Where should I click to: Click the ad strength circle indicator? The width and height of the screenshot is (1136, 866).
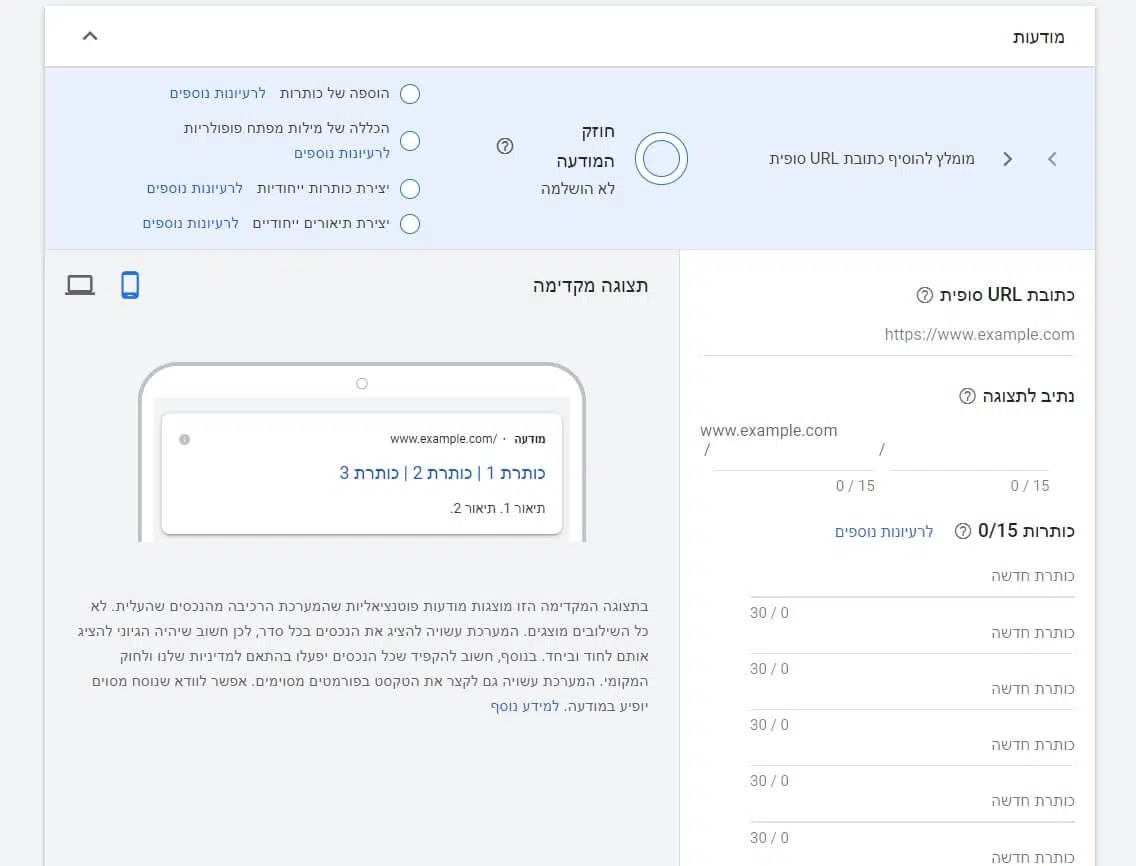661,158
